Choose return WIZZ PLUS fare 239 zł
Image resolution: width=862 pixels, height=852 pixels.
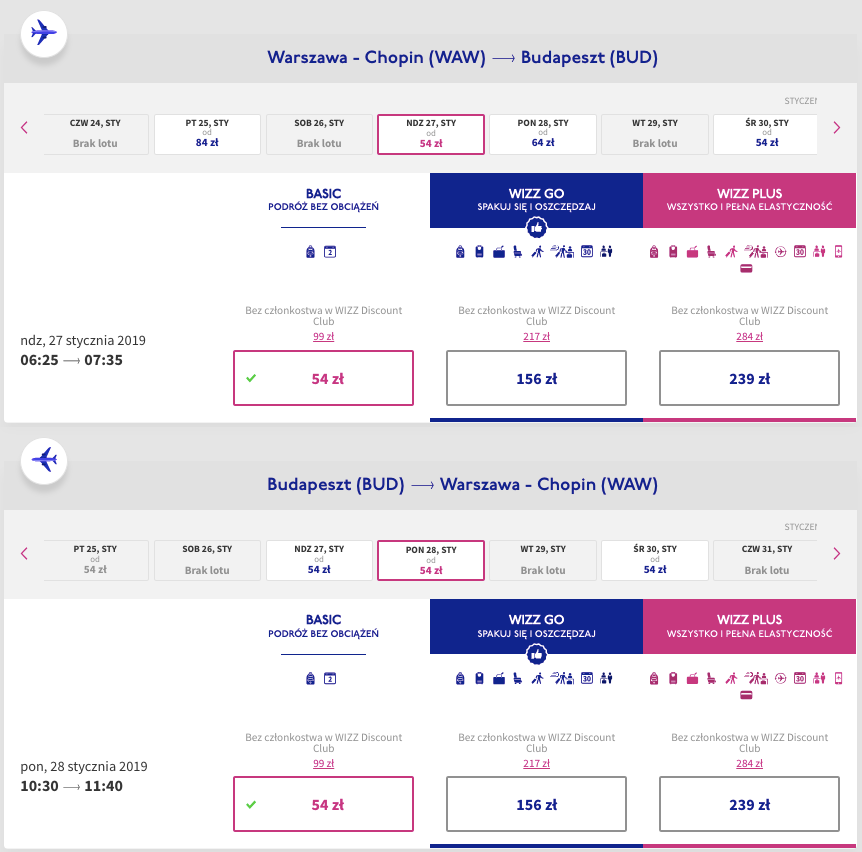tap(749, 804)
